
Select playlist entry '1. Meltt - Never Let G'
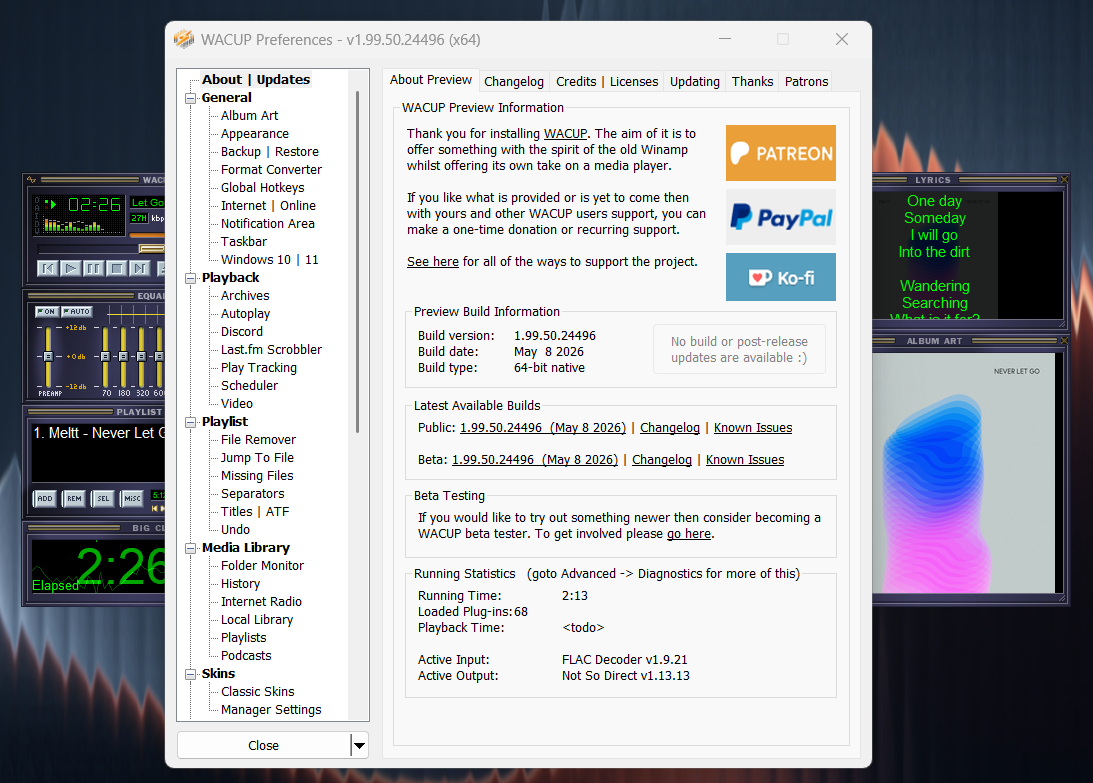coord(99,433)
